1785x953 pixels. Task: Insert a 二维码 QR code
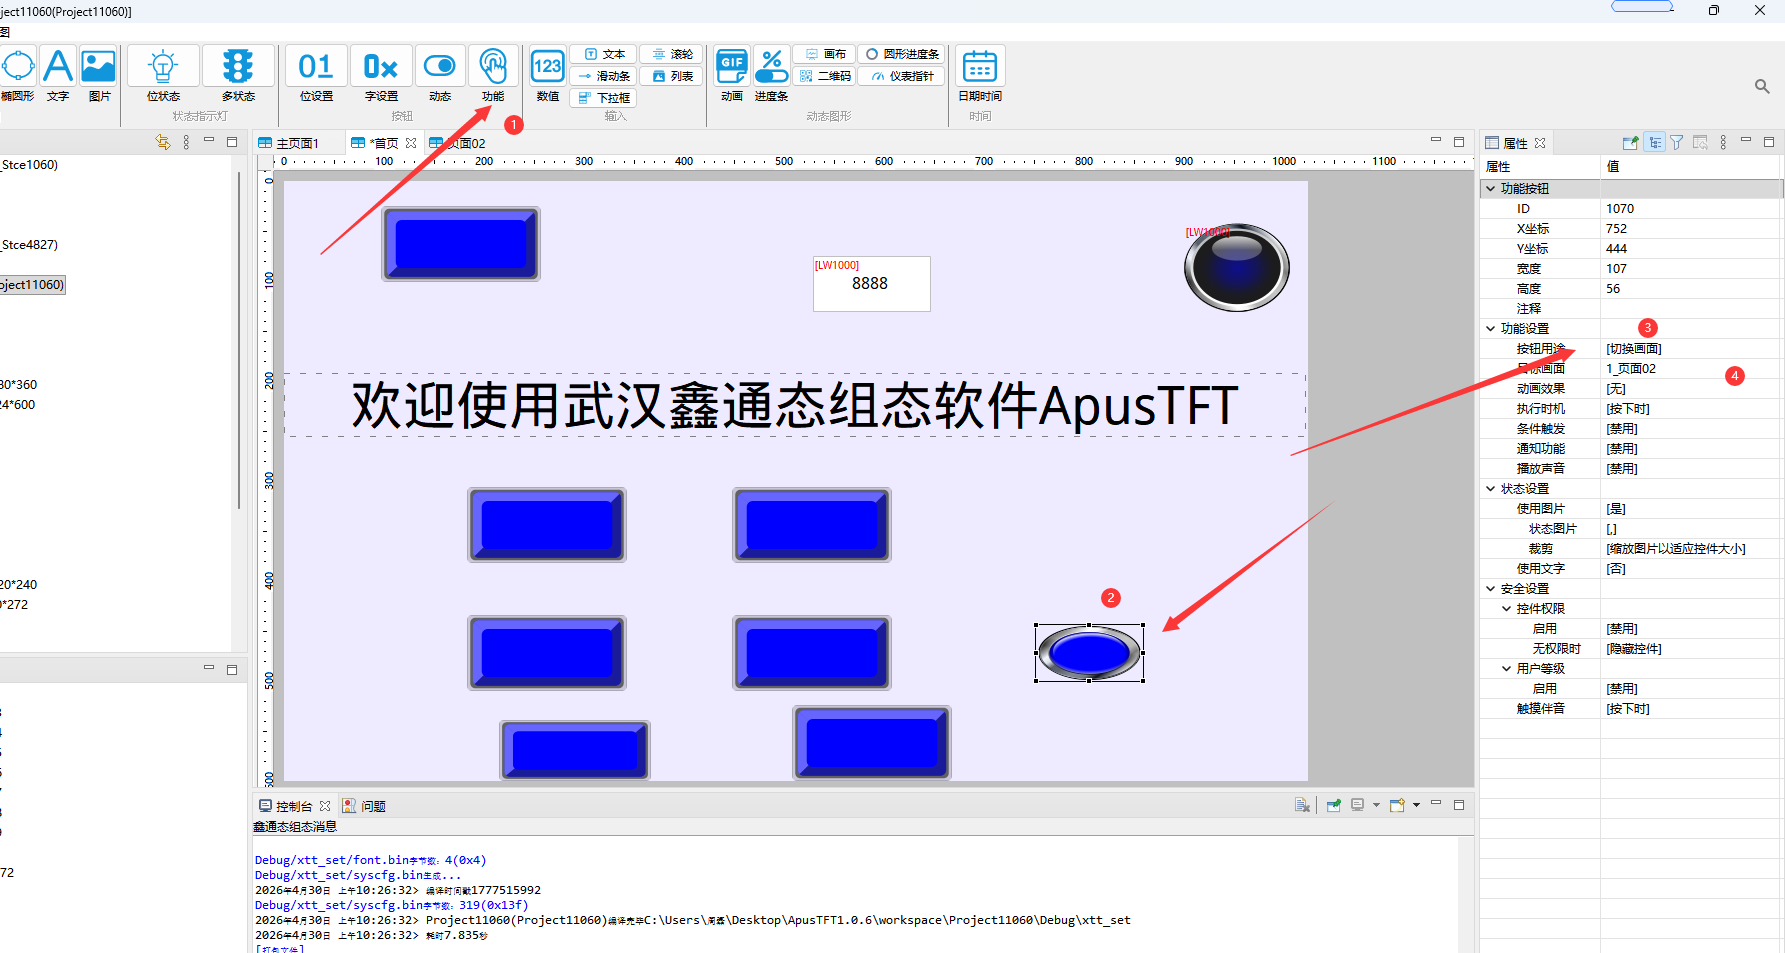tap(824, 76)
